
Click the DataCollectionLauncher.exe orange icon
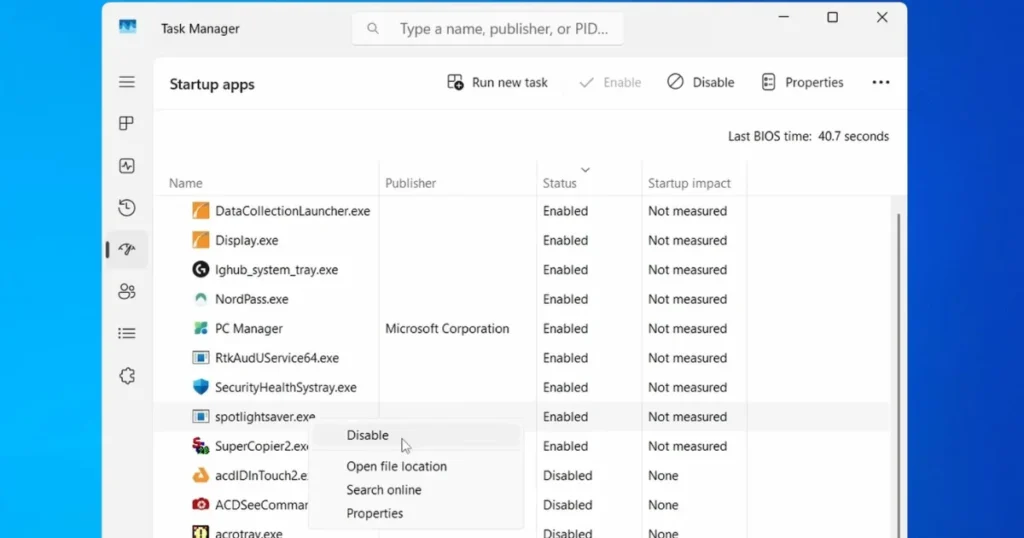click(200, 211)
